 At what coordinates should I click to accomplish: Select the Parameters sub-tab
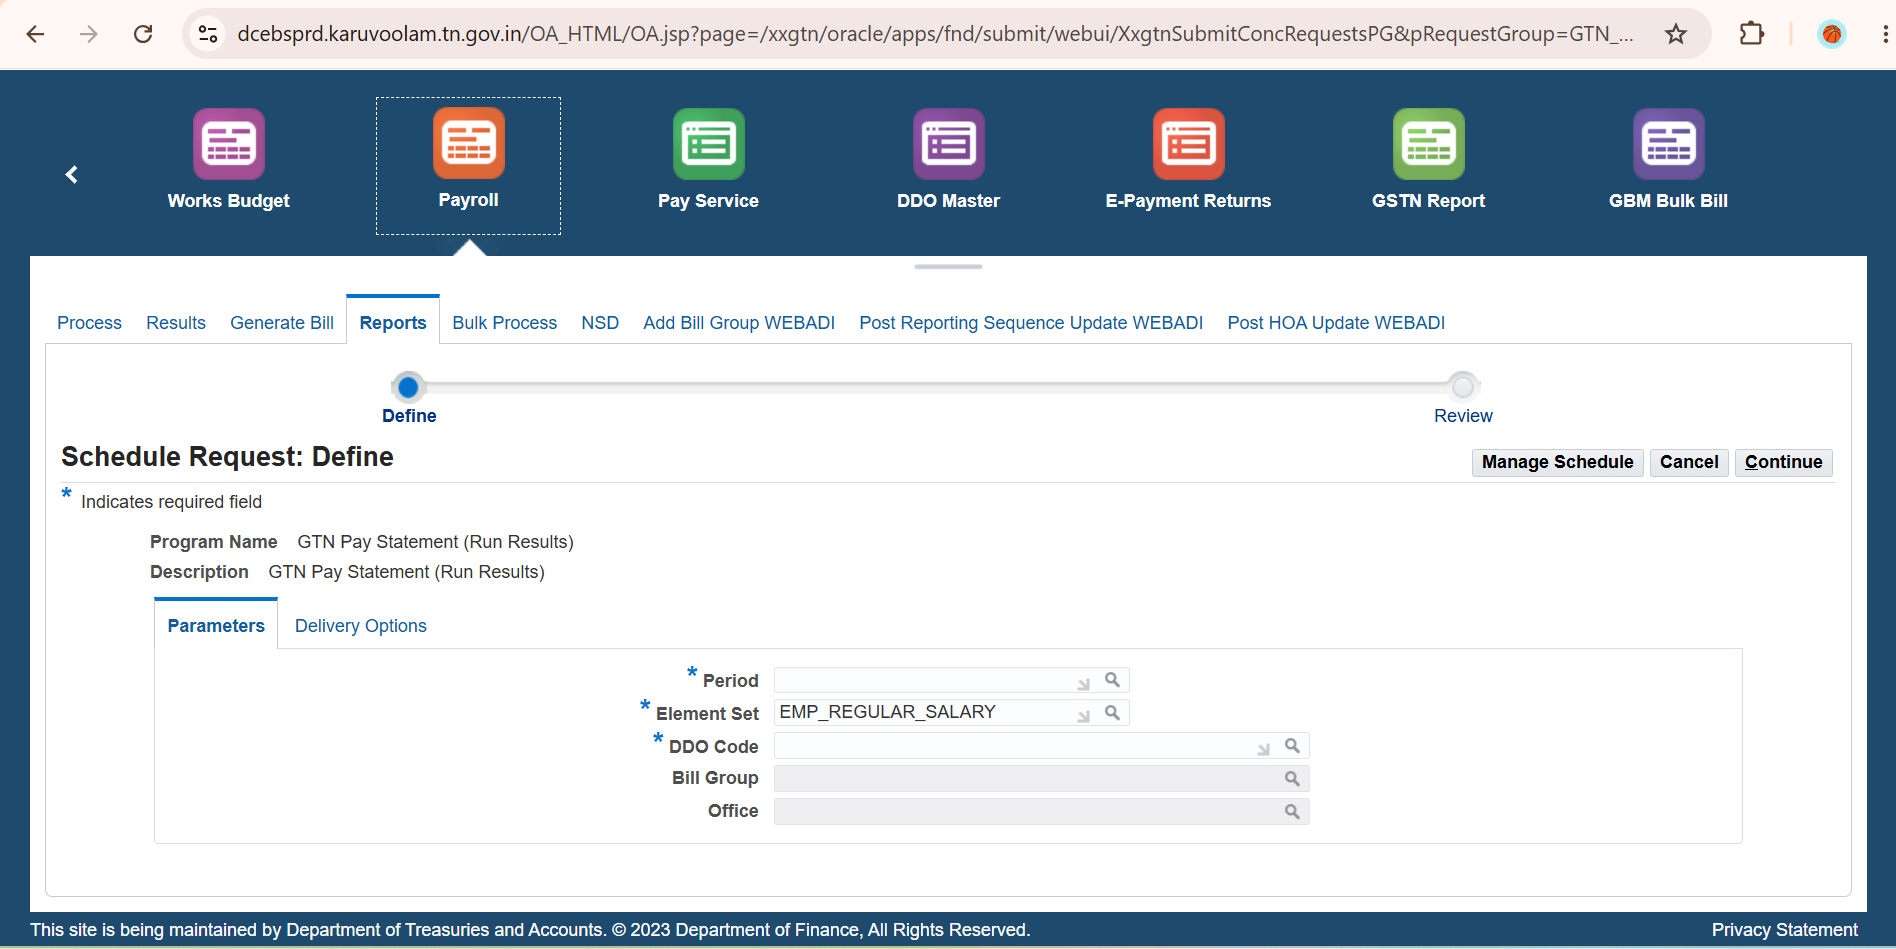pyautogui.click(x=216, y=626)
